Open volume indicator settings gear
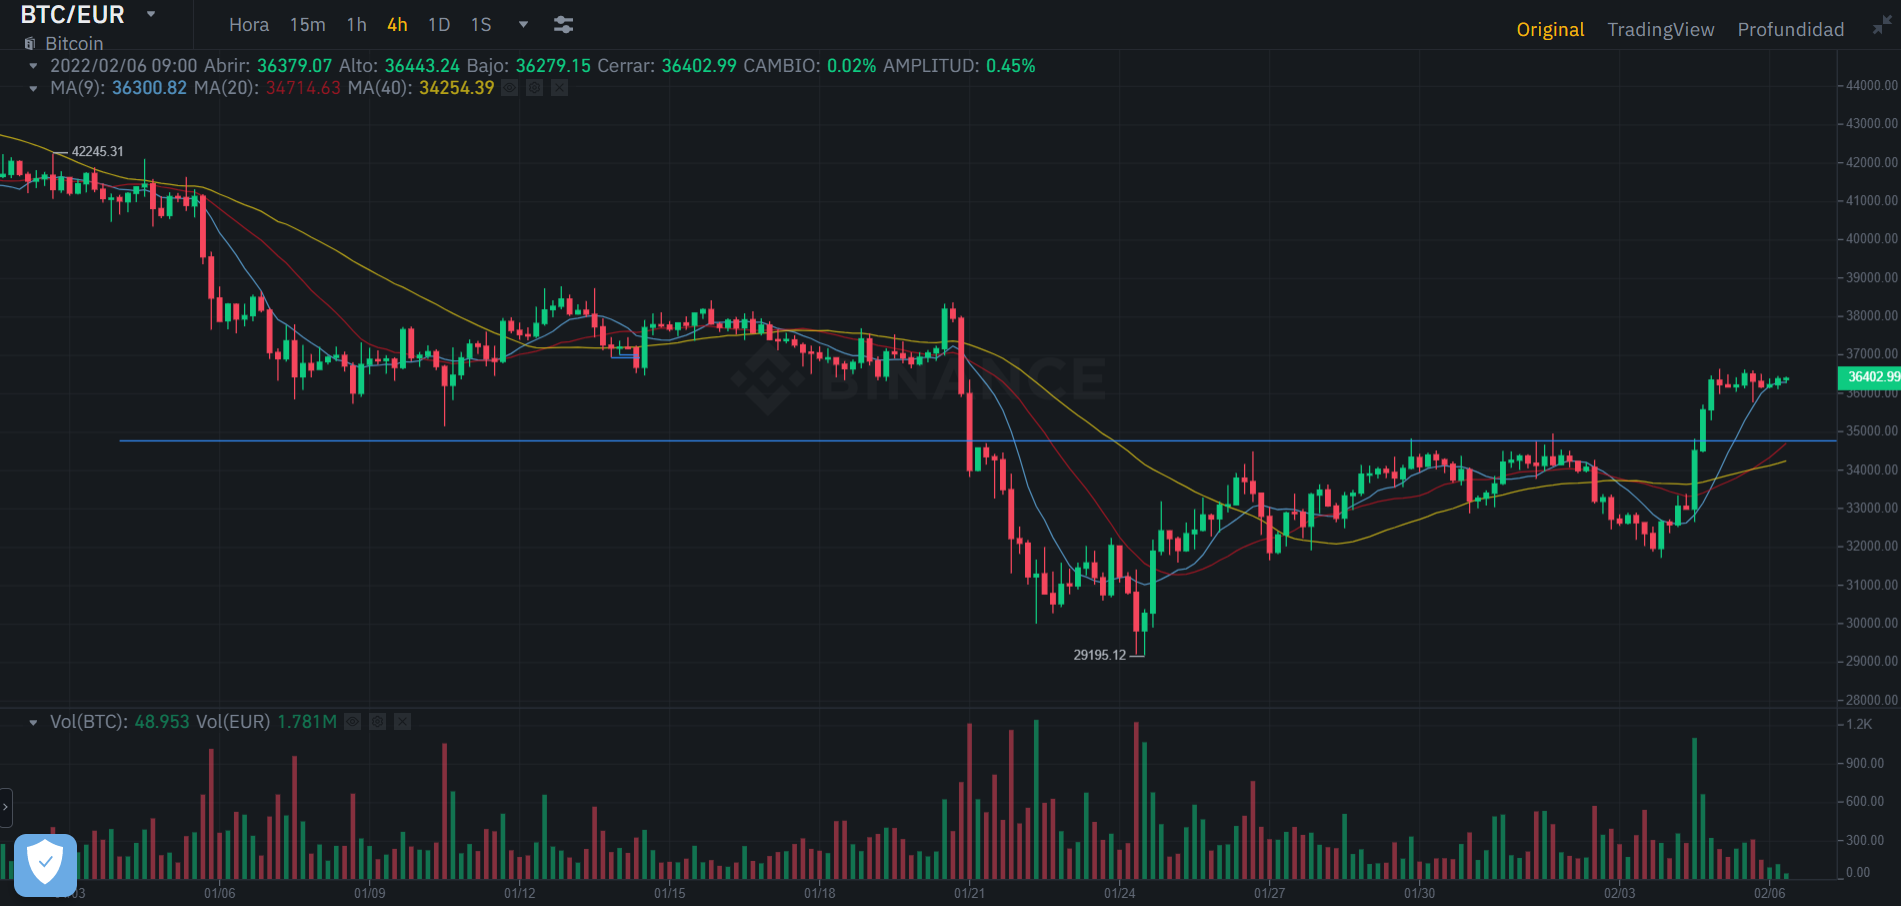Screen dimensions: 1901x906 click(377, 722)
